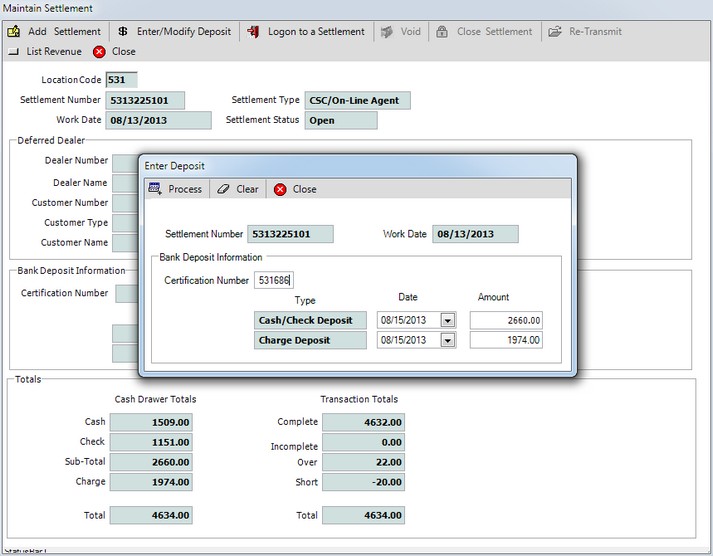Click Settlement Type field CSC/On-Line Agent

(x=357, y=100)
